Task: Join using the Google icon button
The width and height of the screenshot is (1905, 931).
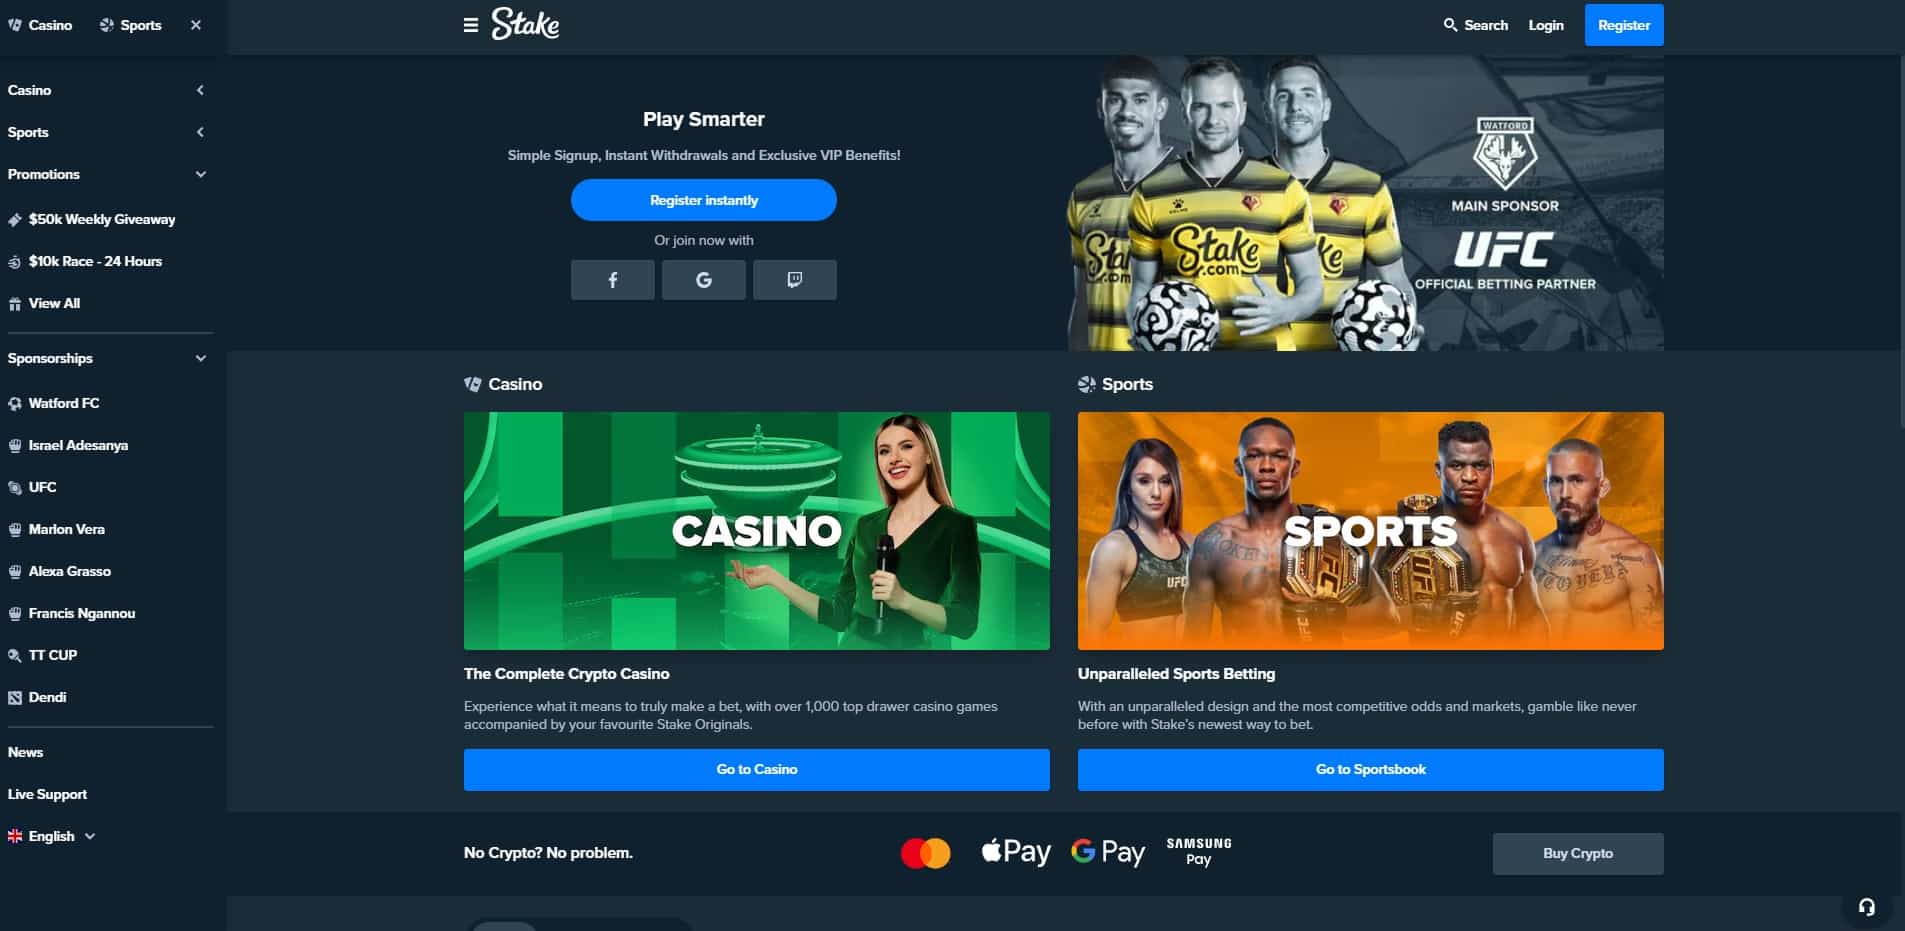Action: coord(703,280)
